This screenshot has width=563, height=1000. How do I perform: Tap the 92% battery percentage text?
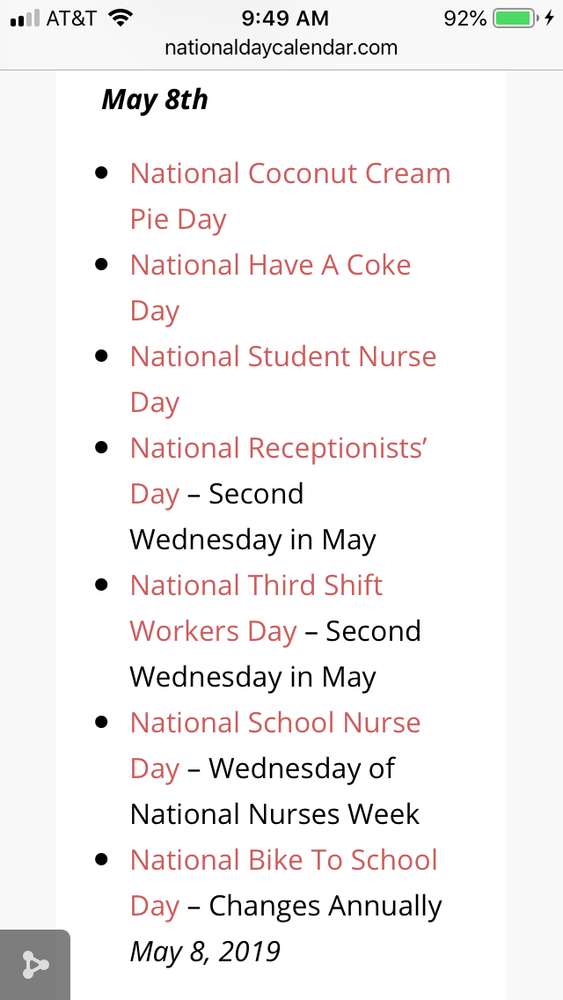(x=465, y=18)
